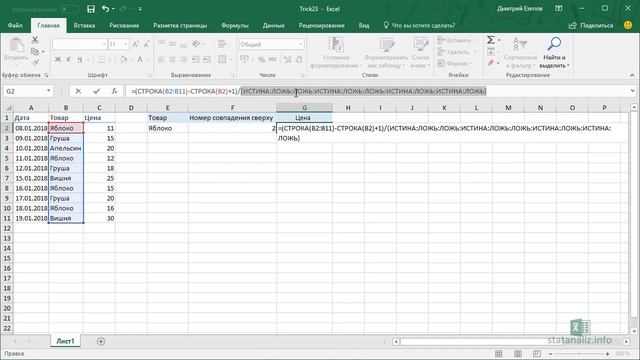
Task: Click the increase font size icon
Action: (x=136, y=44)
